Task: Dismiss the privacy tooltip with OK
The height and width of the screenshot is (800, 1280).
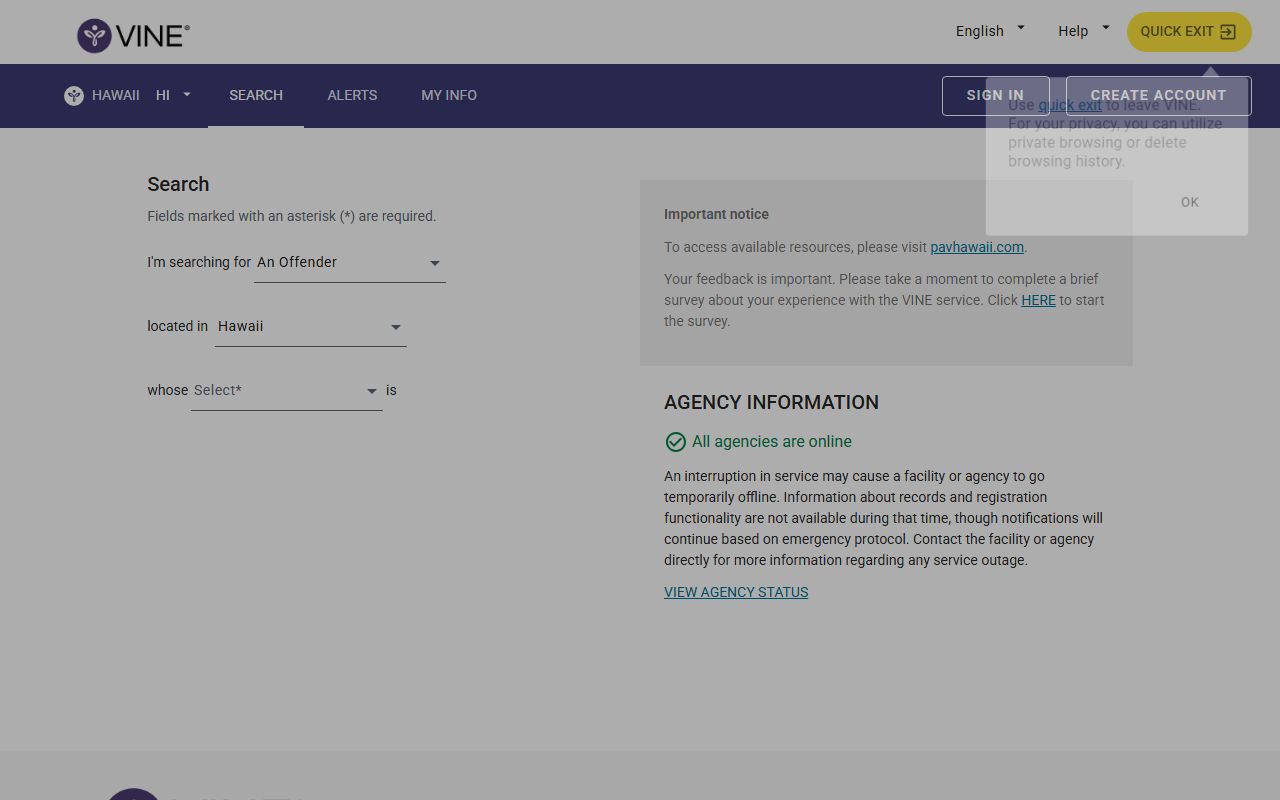Action: 1189,202
